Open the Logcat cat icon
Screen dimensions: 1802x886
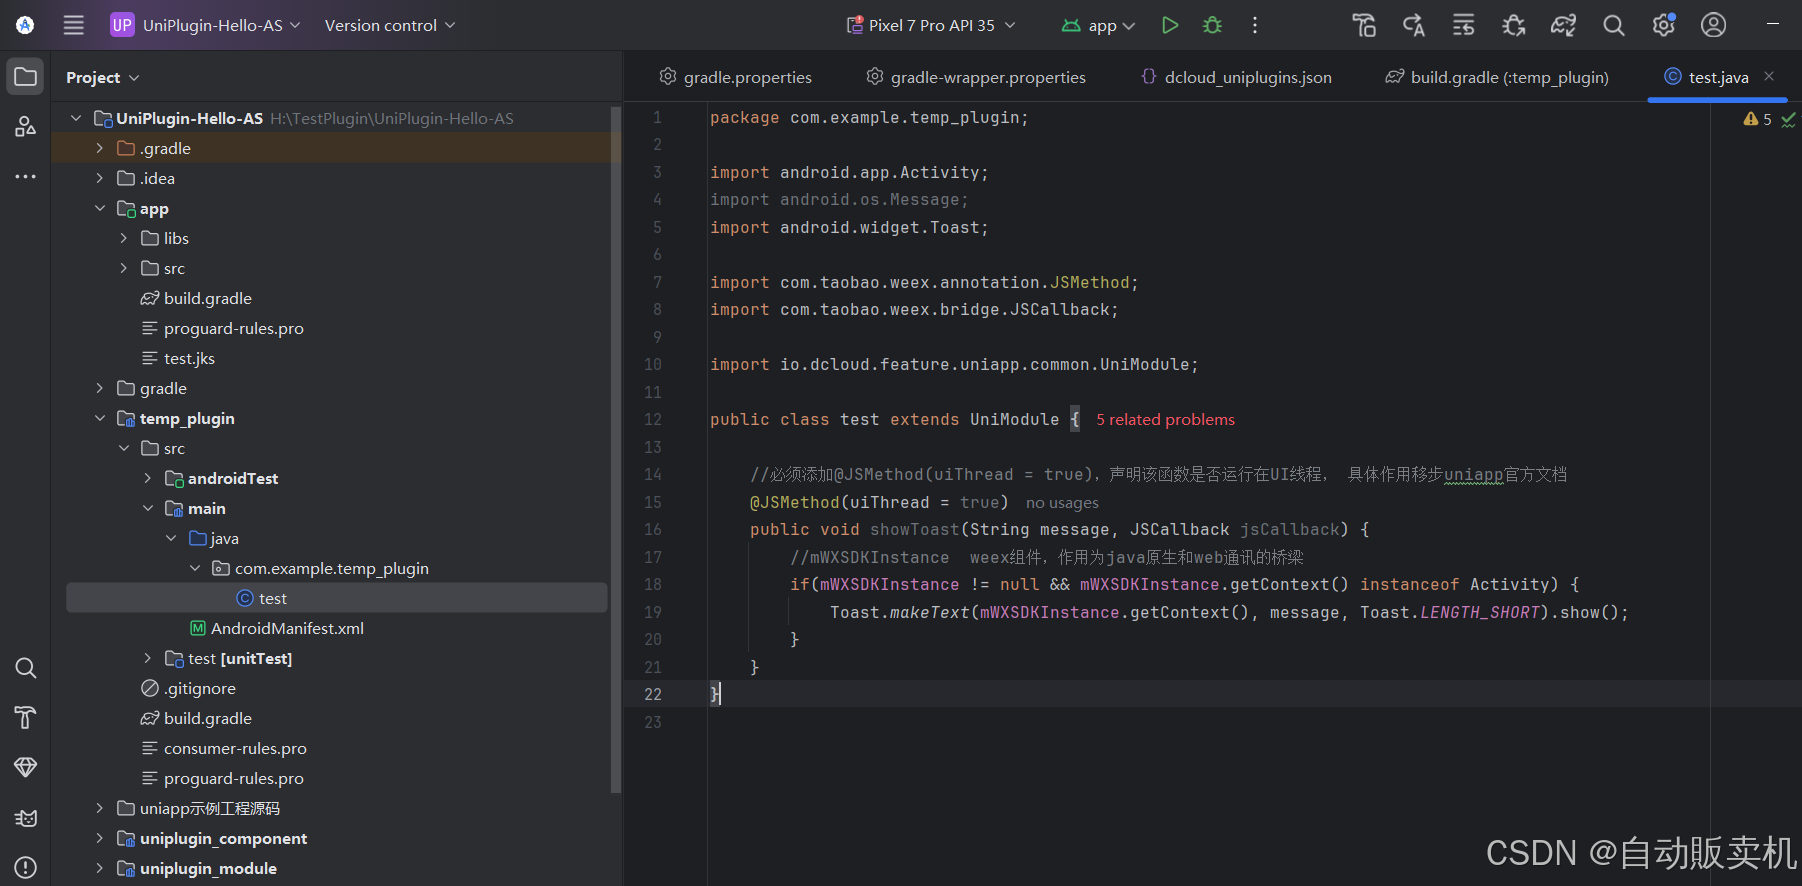pyautogui.click(x=26, y=818)
